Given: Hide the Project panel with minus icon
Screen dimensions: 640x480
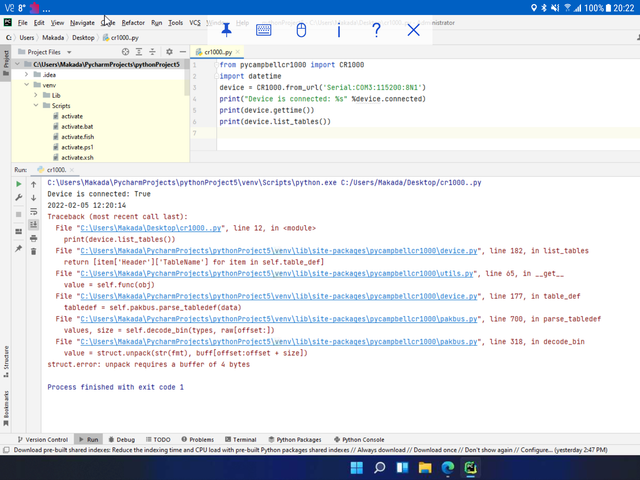Looking at the screenshot, I should click(x=183, y=52).
